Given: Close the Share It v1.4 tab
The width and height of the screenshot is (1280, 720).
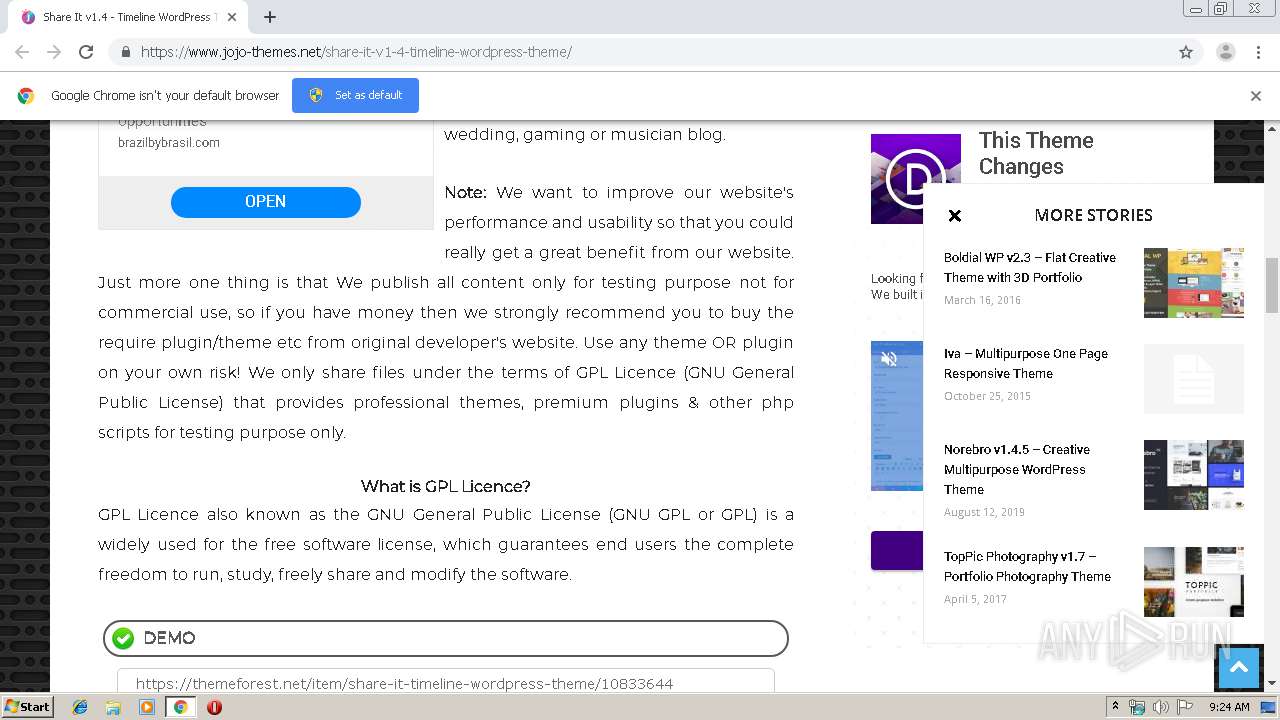Looking at the screenshot, I should point(232,17).
